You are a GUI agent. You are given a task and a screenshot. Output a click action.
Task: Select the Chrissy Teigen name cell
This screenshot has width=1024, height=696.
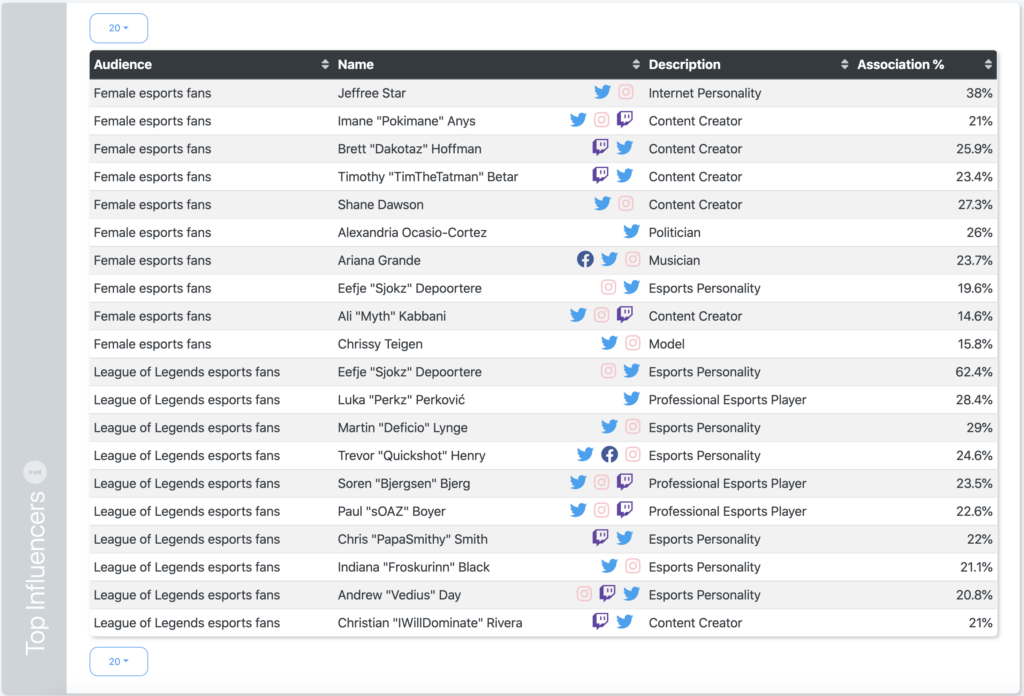pyautogui.click(x=380, y=344)
